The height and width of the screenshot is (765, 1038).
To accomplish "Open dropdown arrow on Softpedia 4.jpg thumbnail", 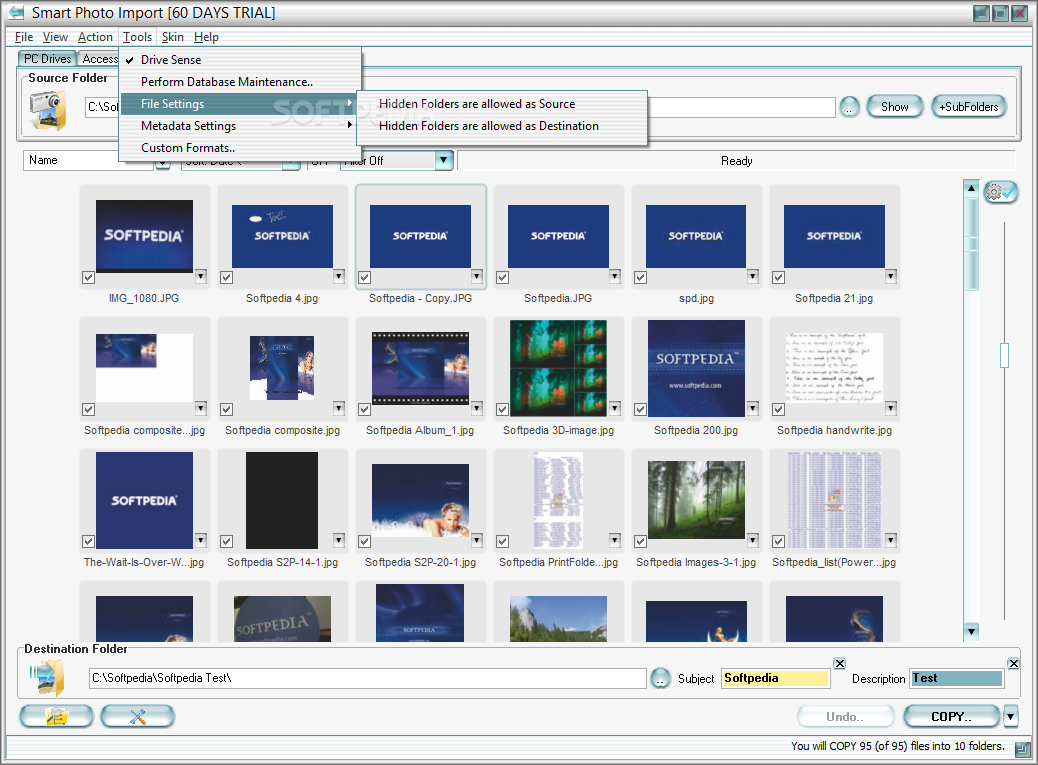I will click(x=339, y=276).
